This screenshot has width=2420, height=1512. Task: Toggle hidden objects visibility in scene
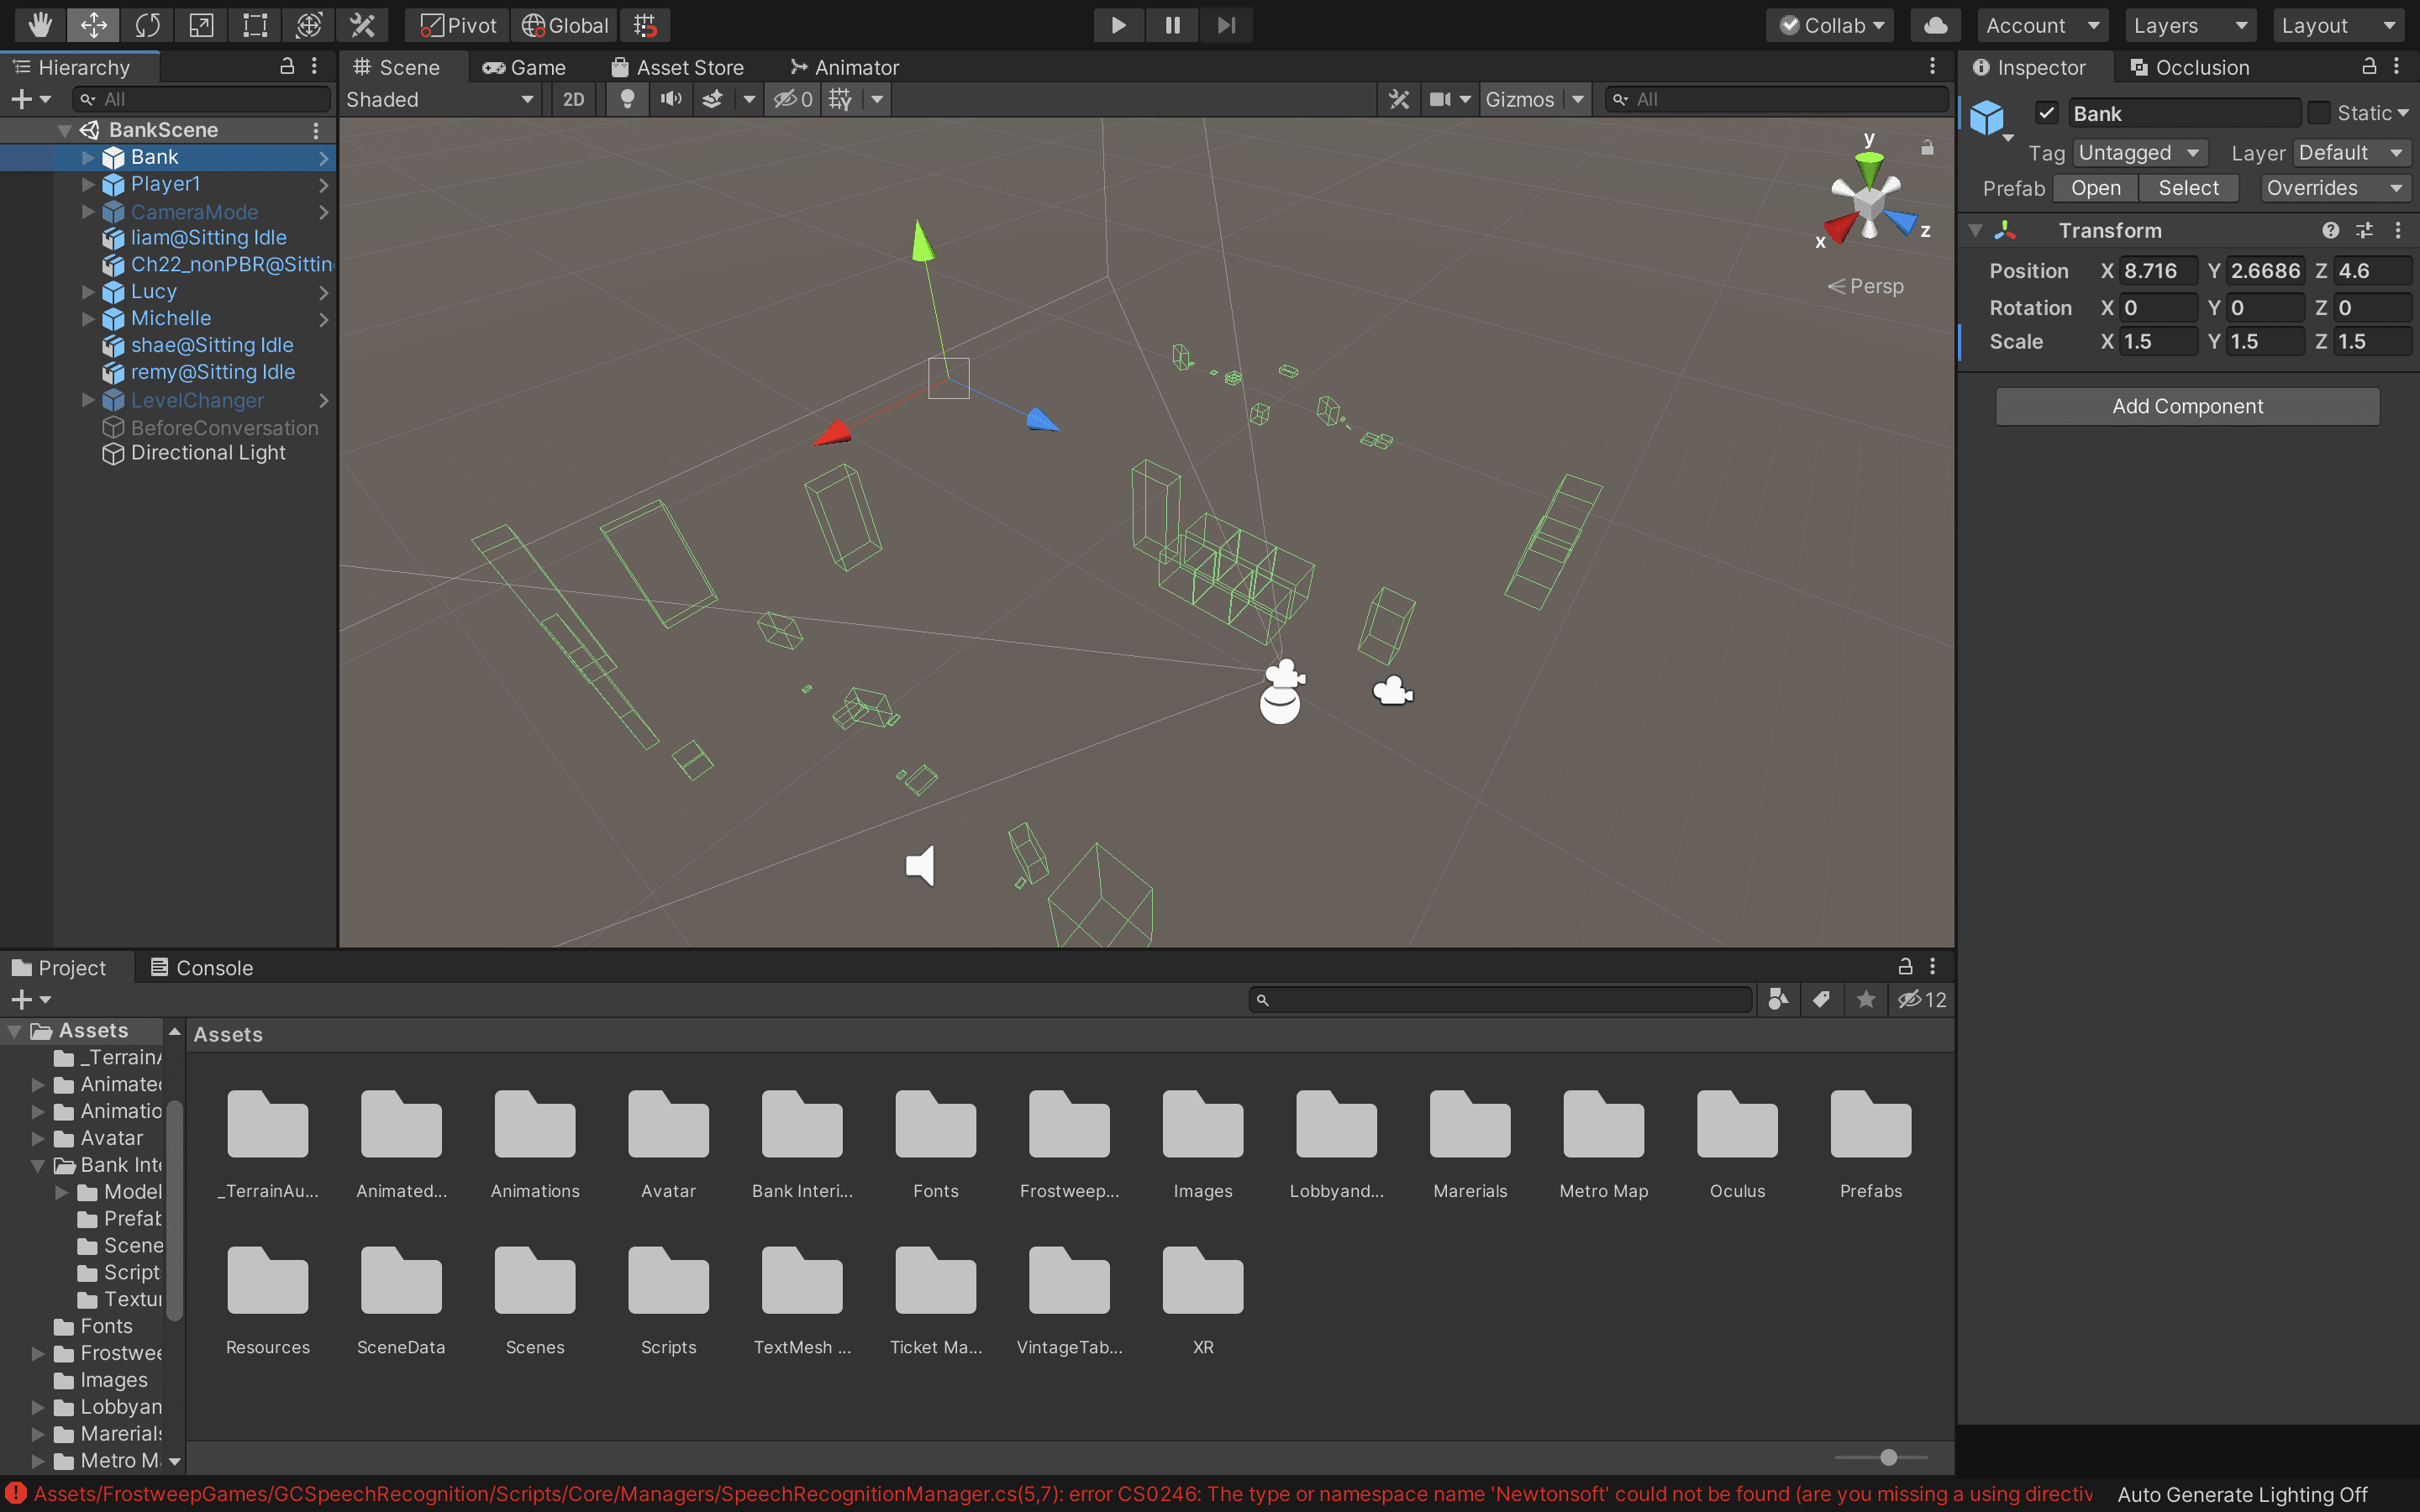tap(793, 99)
